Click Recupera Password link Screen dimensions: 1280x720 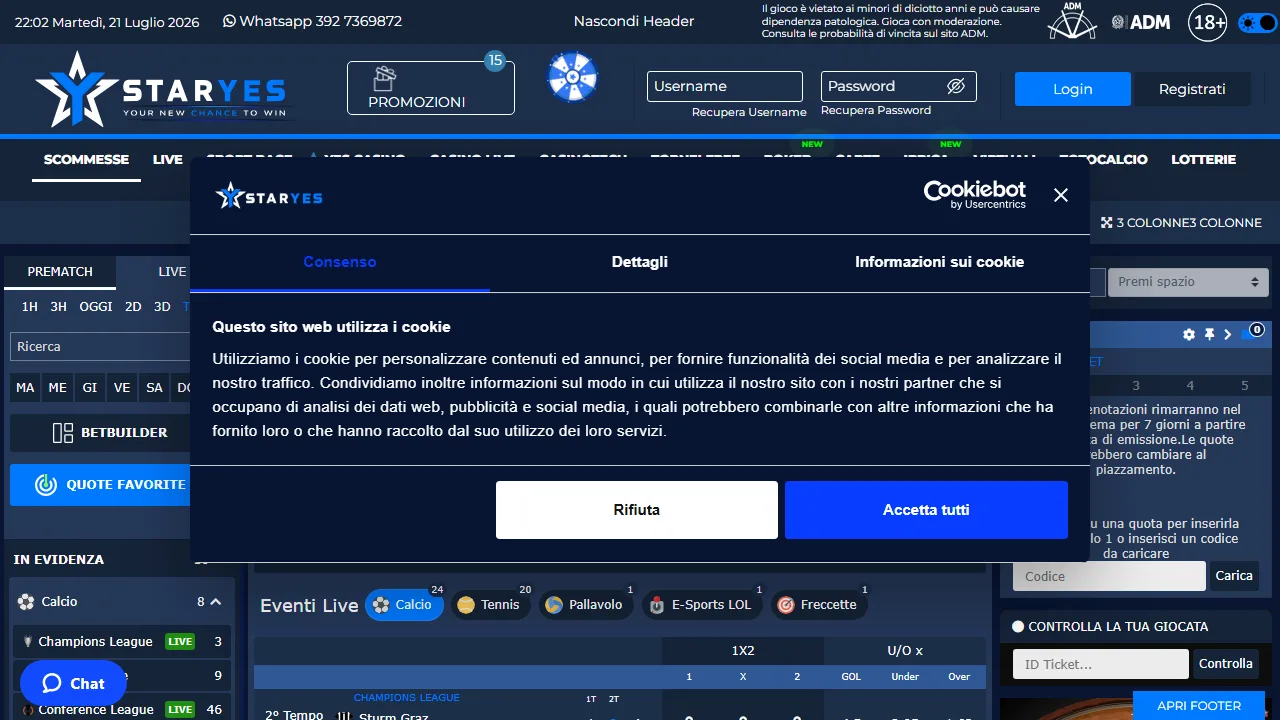click(876, 110)
